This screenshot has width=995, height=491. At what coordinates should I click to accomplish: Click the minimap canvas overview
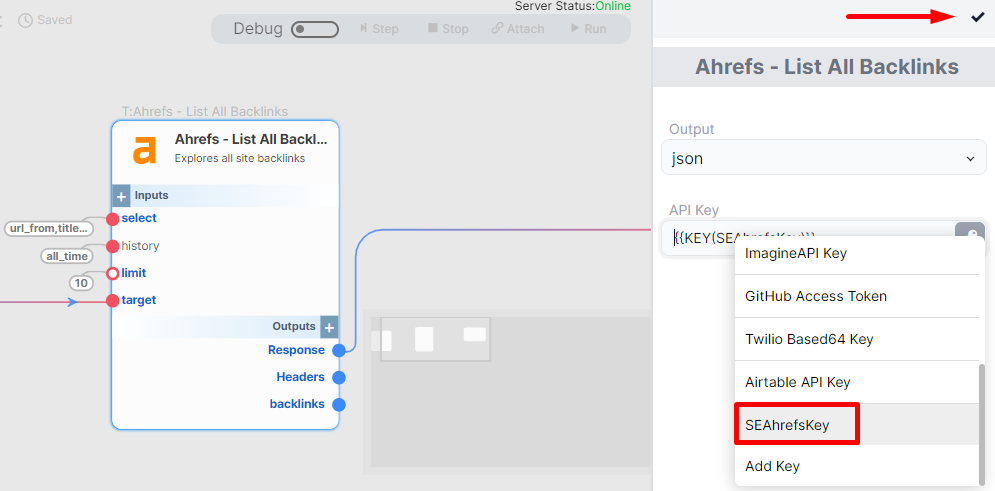coord(508,391)
